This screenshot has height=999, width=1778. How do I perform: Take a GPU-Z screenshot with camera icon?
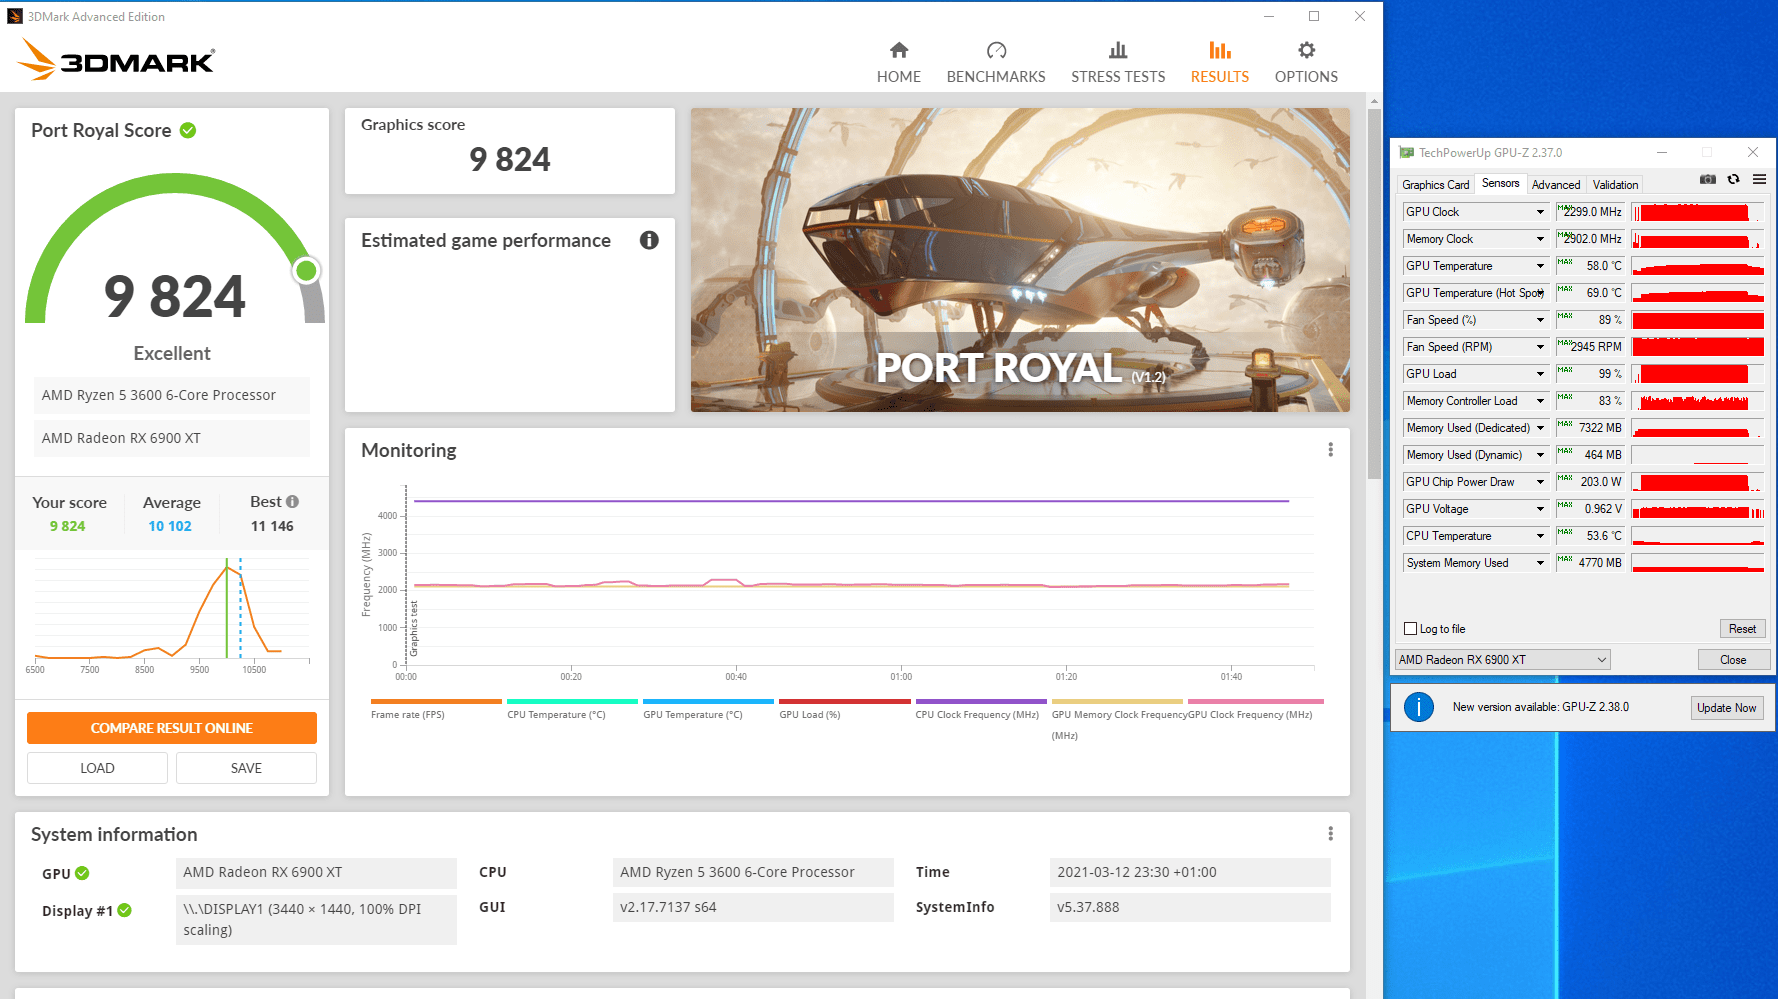(x=1708, y=180)
